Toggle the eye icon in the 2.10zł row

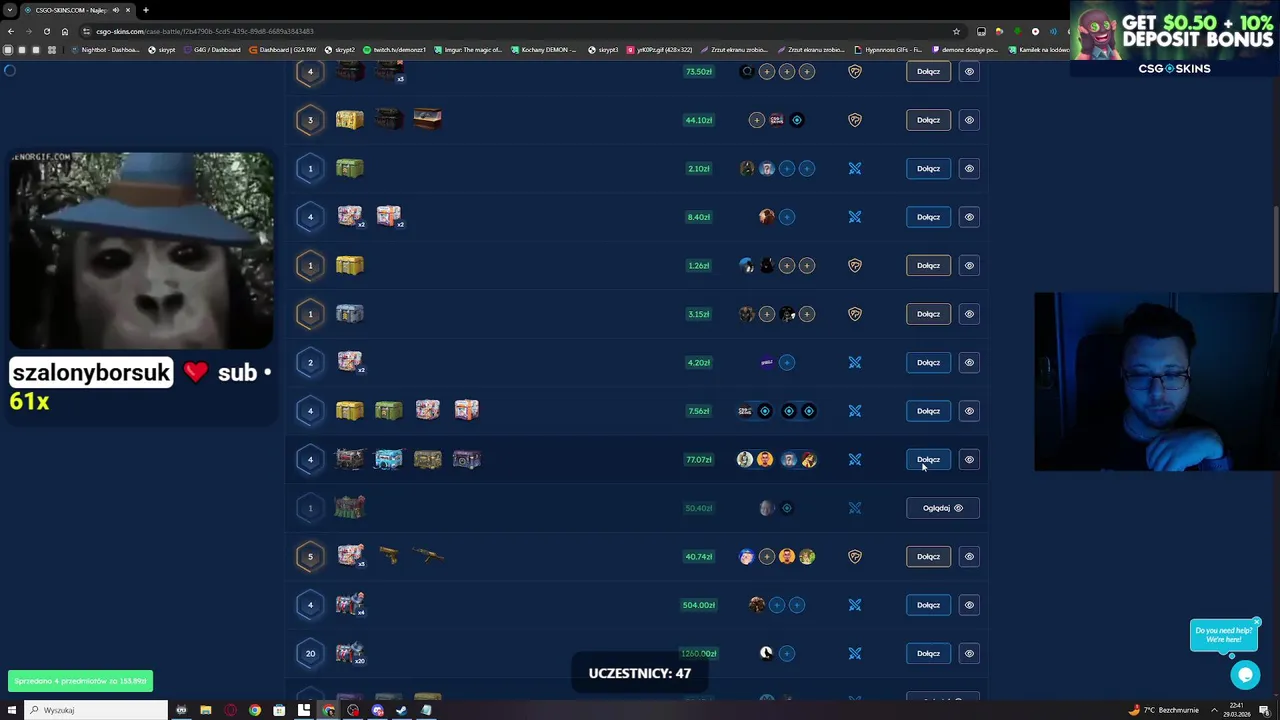tap(969, 168)
